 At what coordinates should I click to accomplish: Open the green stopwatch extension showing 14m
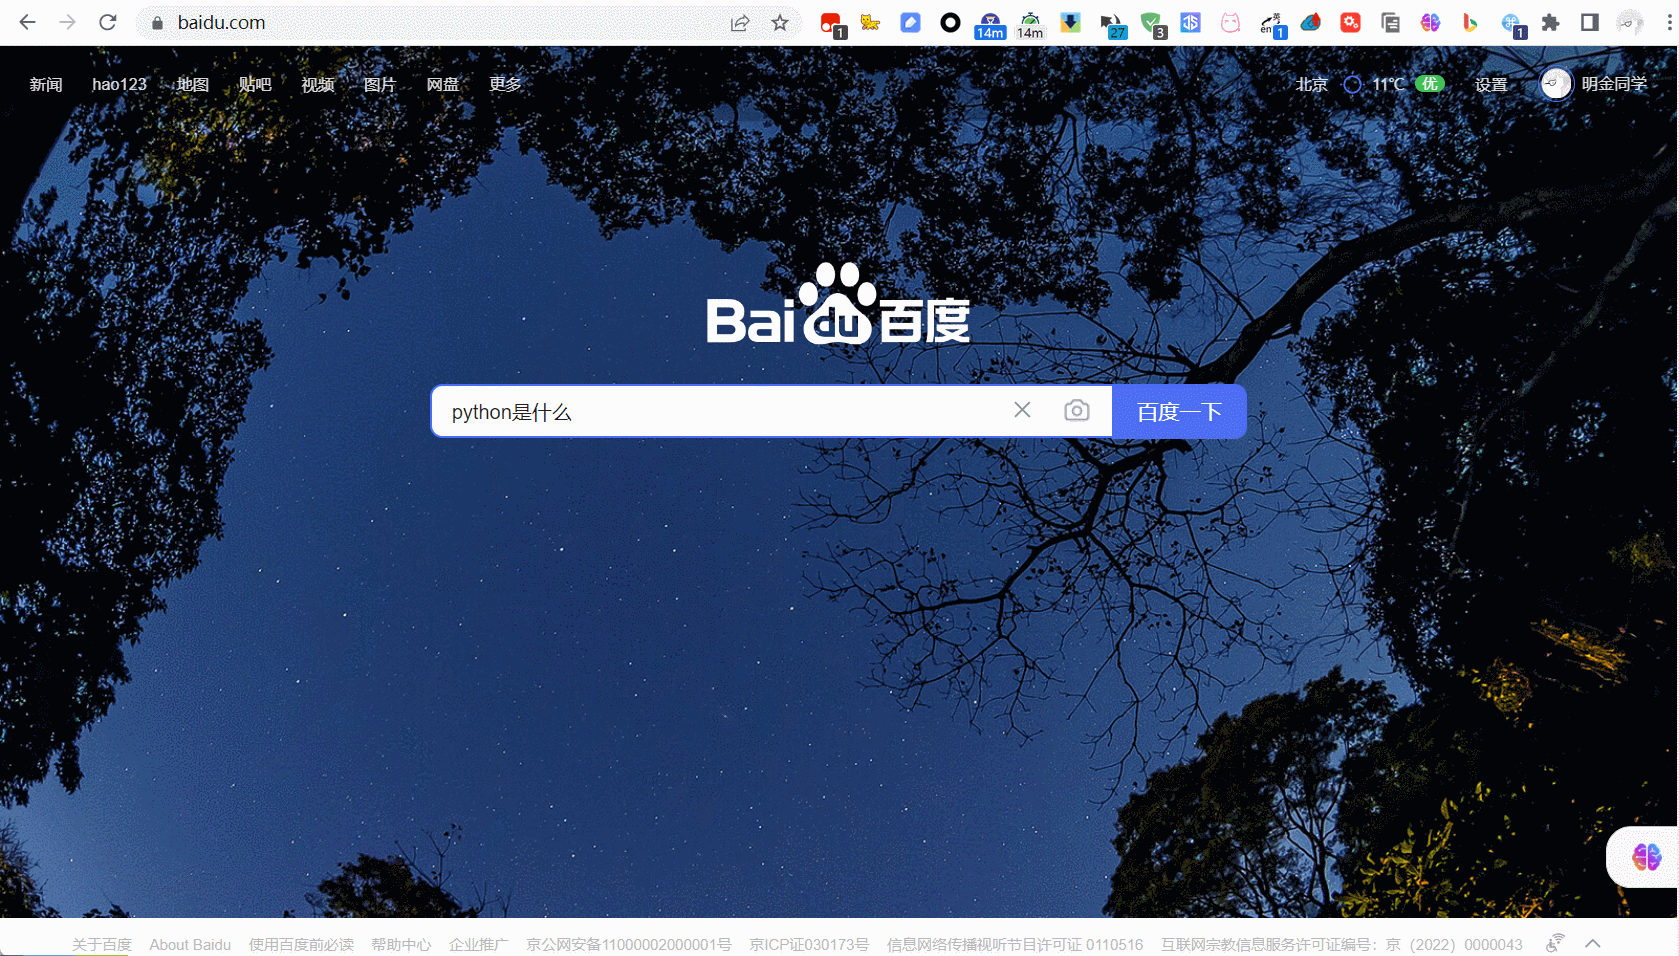click(x=1030, y=25)
